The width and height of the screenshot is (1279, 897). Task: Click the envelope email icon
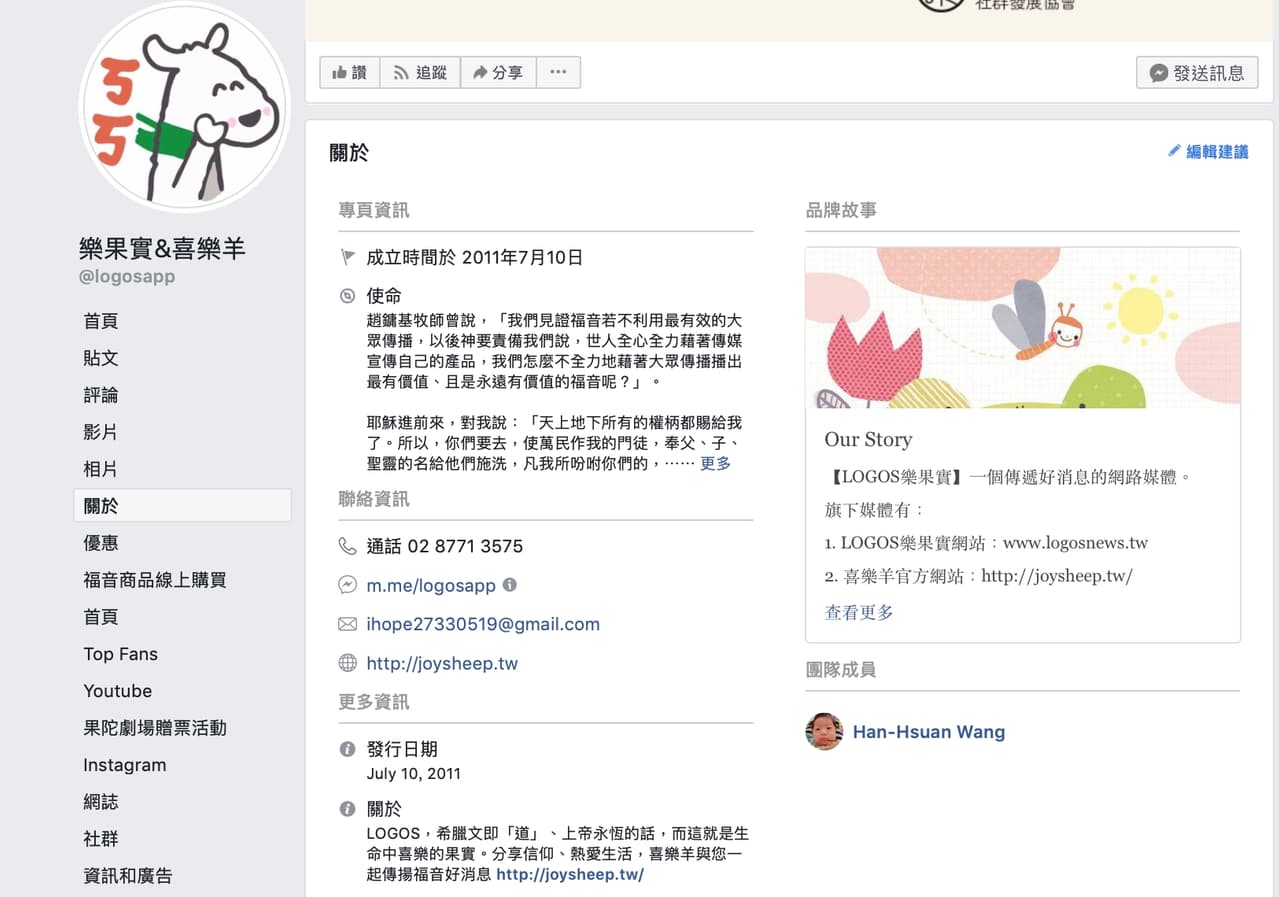click(x=347, y=624)
